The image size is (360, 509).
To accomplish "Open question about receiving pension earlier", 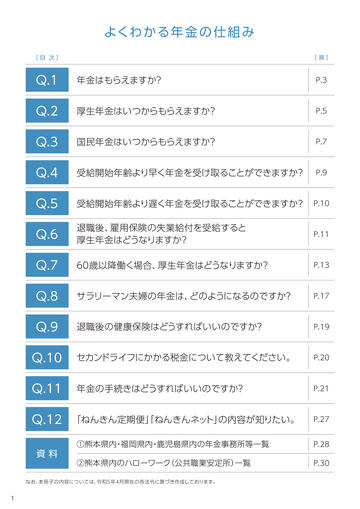I will coord(190,172).
